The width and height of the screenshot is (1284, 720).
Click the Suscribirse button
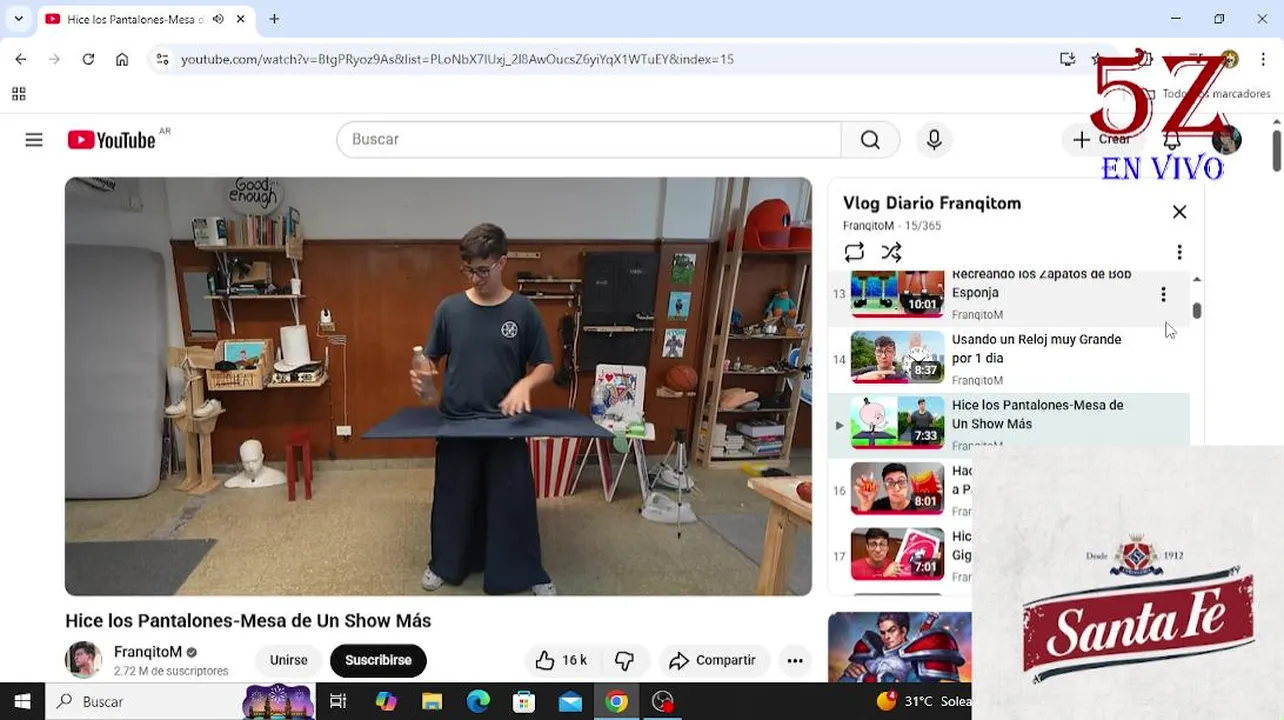click(x=378, y=660)
